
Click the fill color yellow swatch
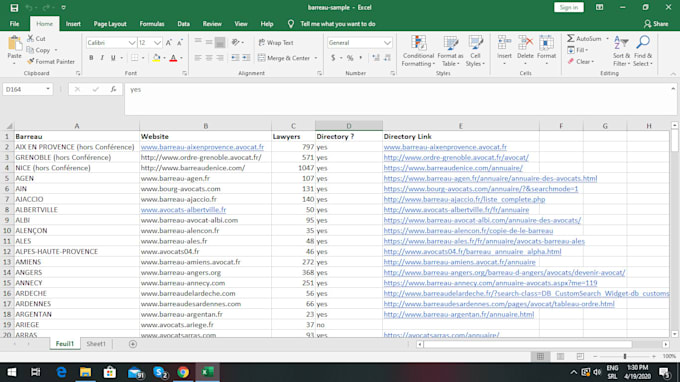[x=157, y=58]
